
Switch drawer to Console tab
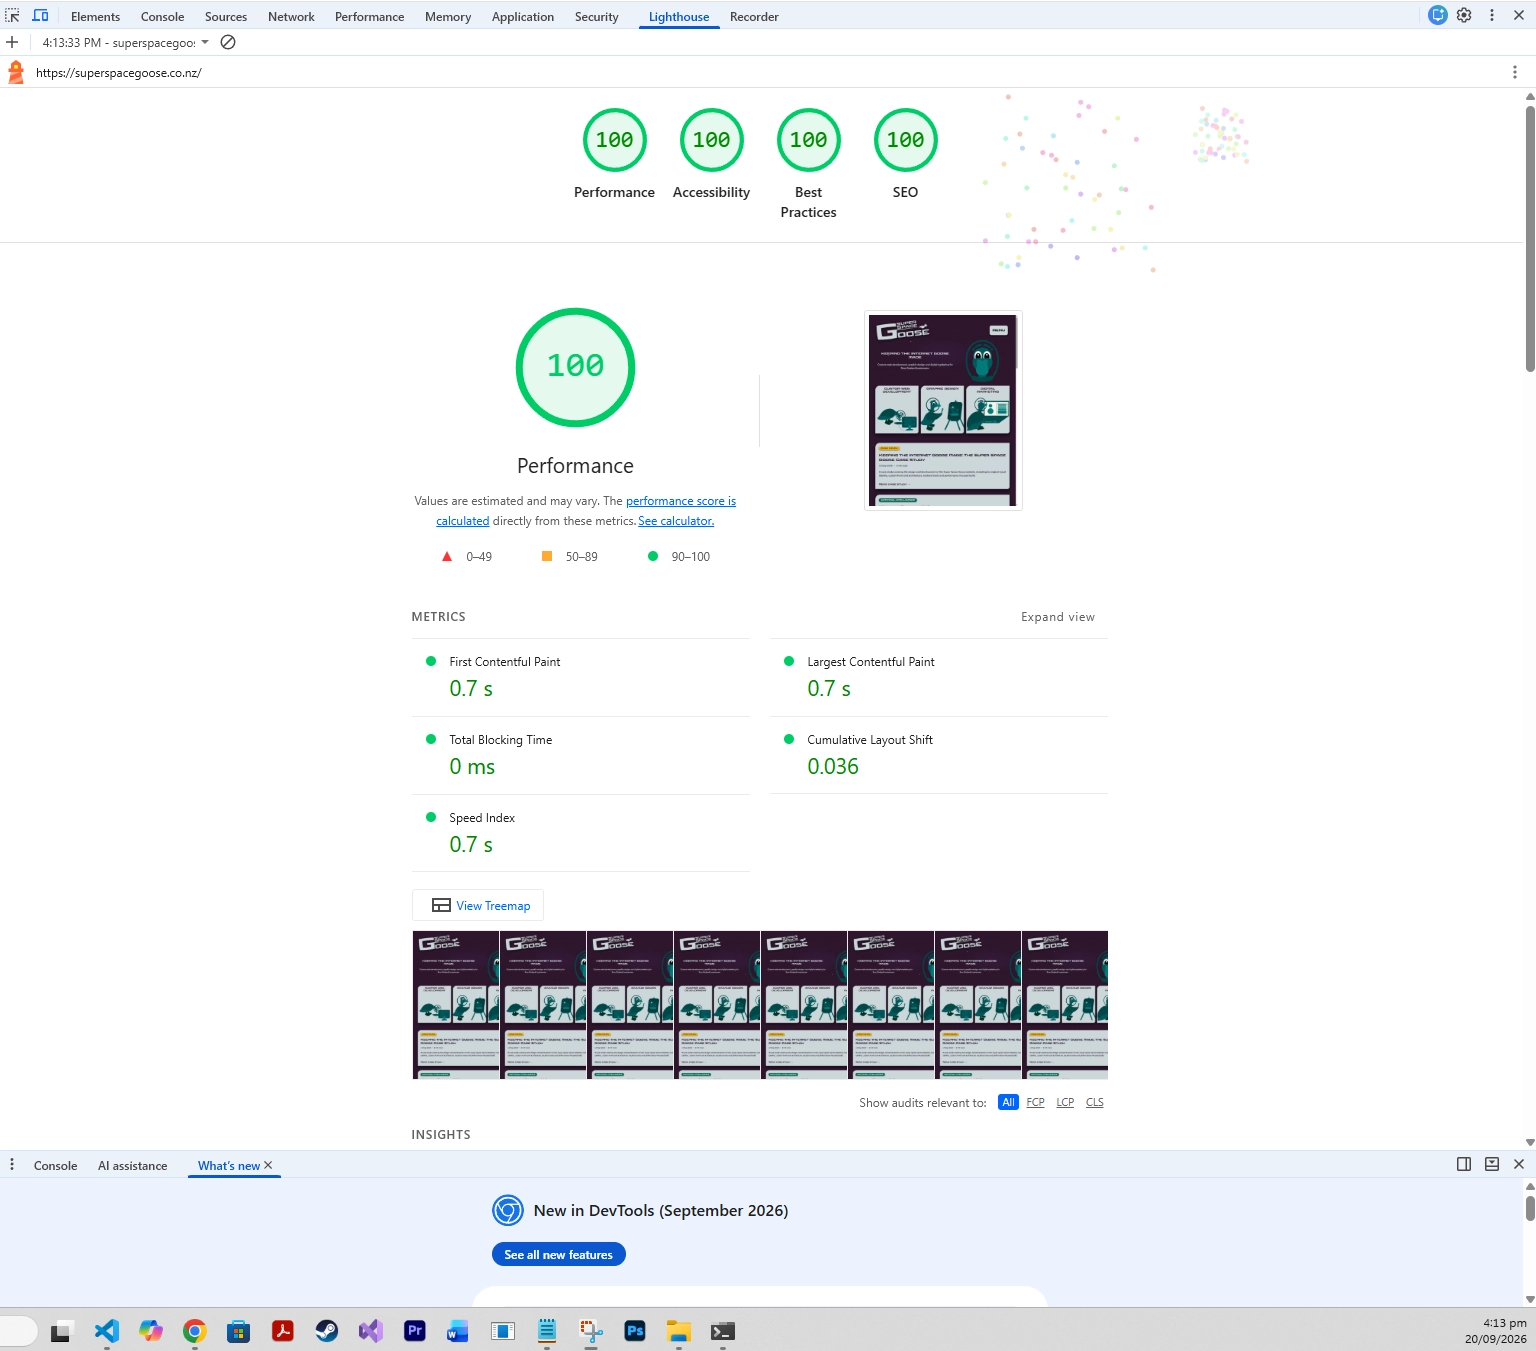pyautogui.click(x=55, y=1165)
